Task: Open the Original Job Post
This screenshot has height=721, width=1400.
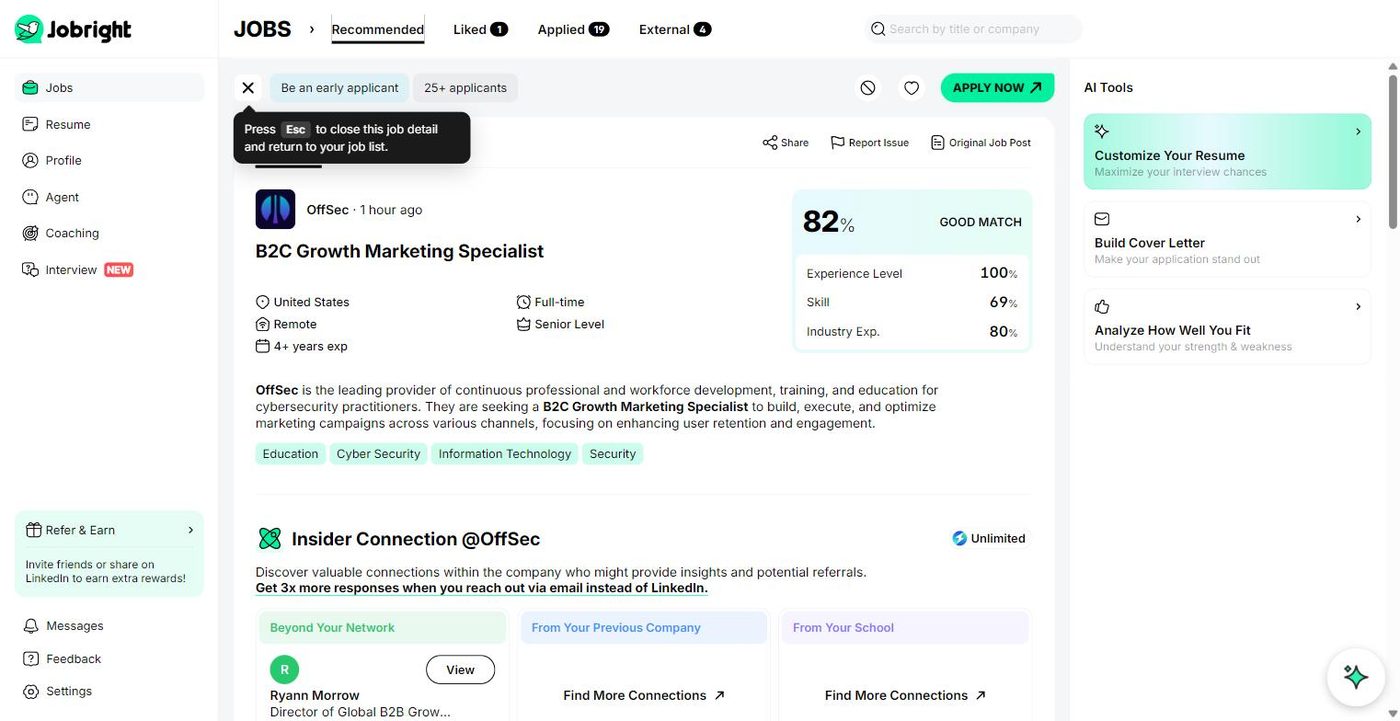Action: [x=981, y=143]
